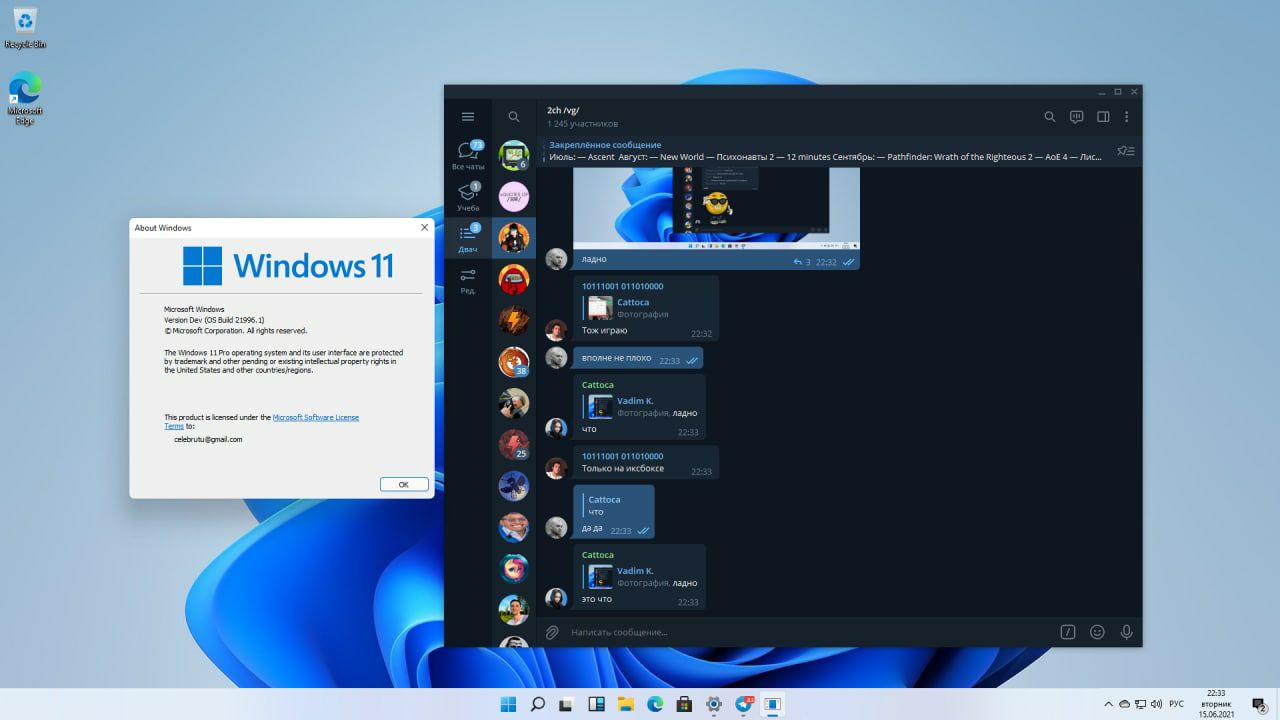This screenshot has height=720, width=1280.
Task: Open the shared Windows 11 screenshot photo
Action: [x=716, y=207]
